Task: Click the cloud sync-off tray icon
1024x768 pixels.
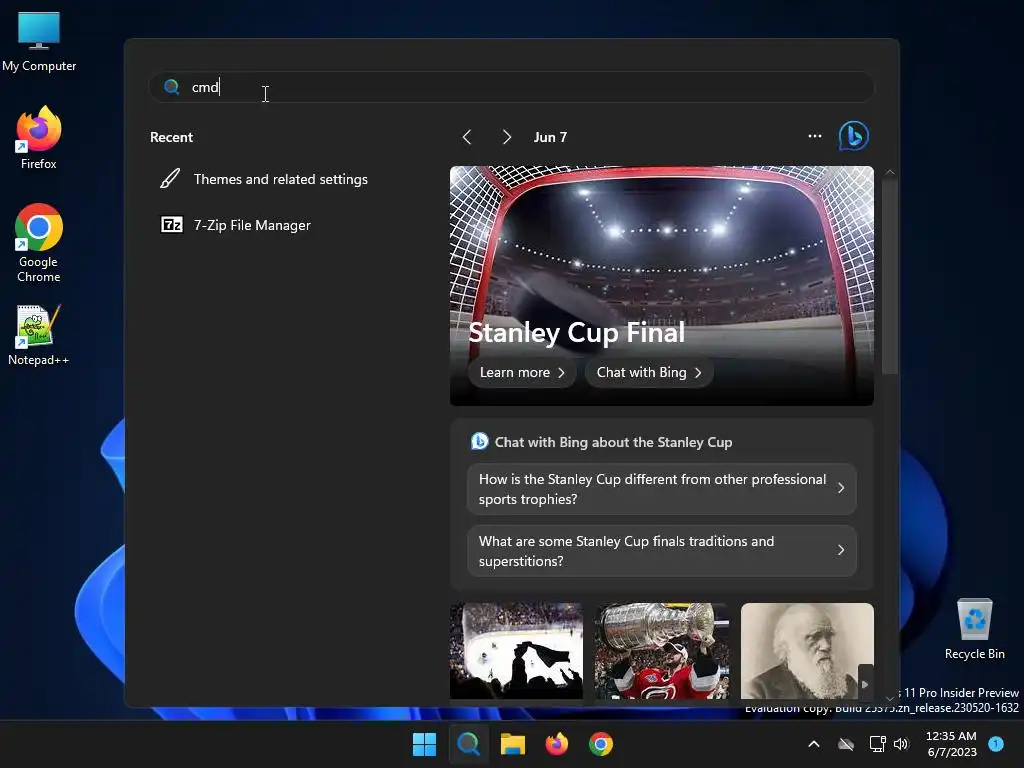Action: click(846, 744)
